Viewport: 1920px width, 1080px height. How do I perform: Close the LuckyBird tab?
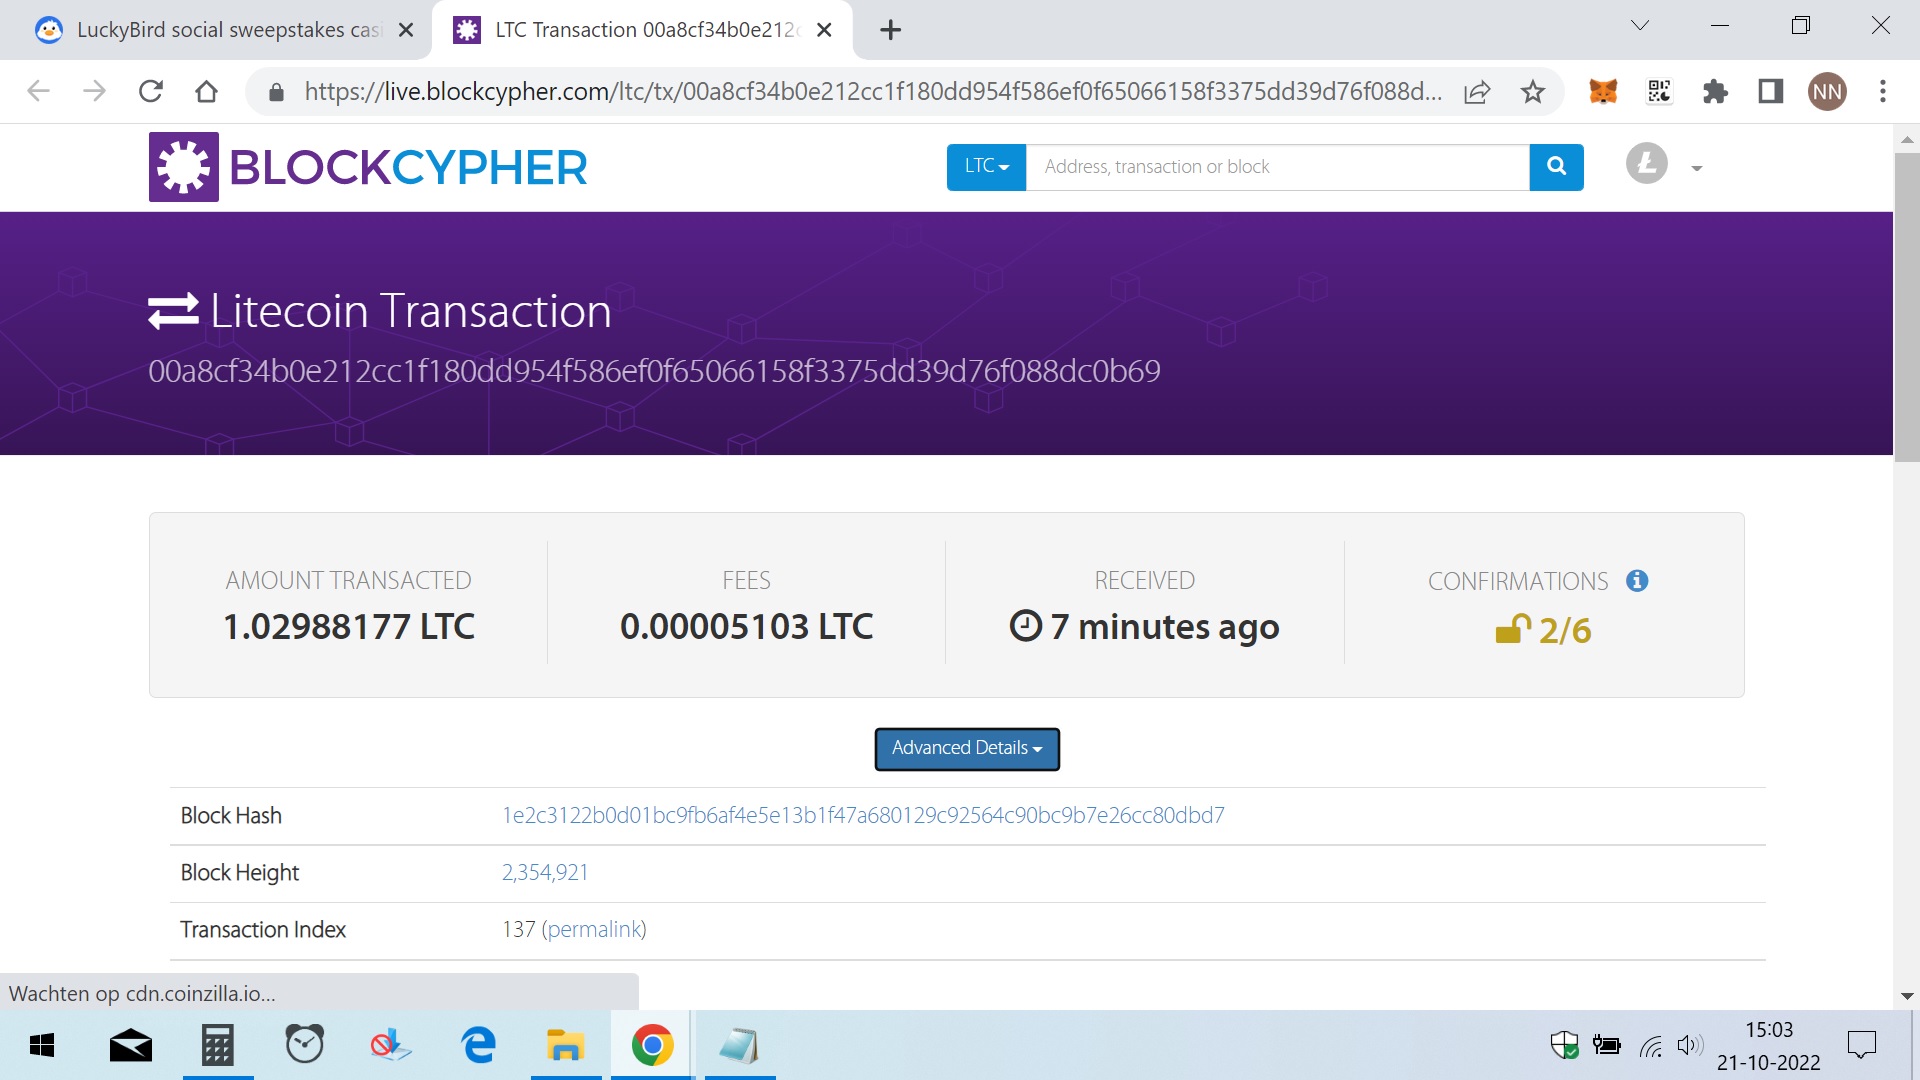tap(406, 30)
